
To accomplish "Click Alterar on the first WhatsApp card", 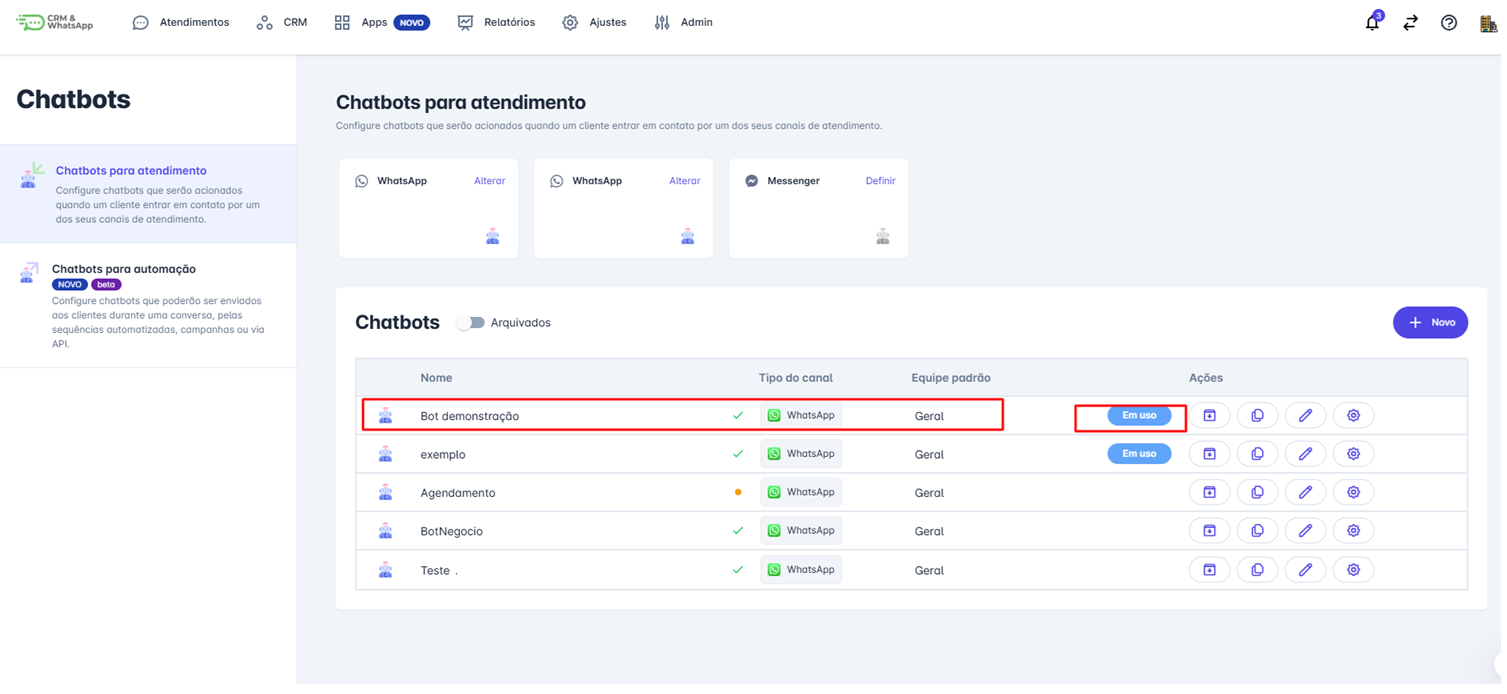I will 489,181.
